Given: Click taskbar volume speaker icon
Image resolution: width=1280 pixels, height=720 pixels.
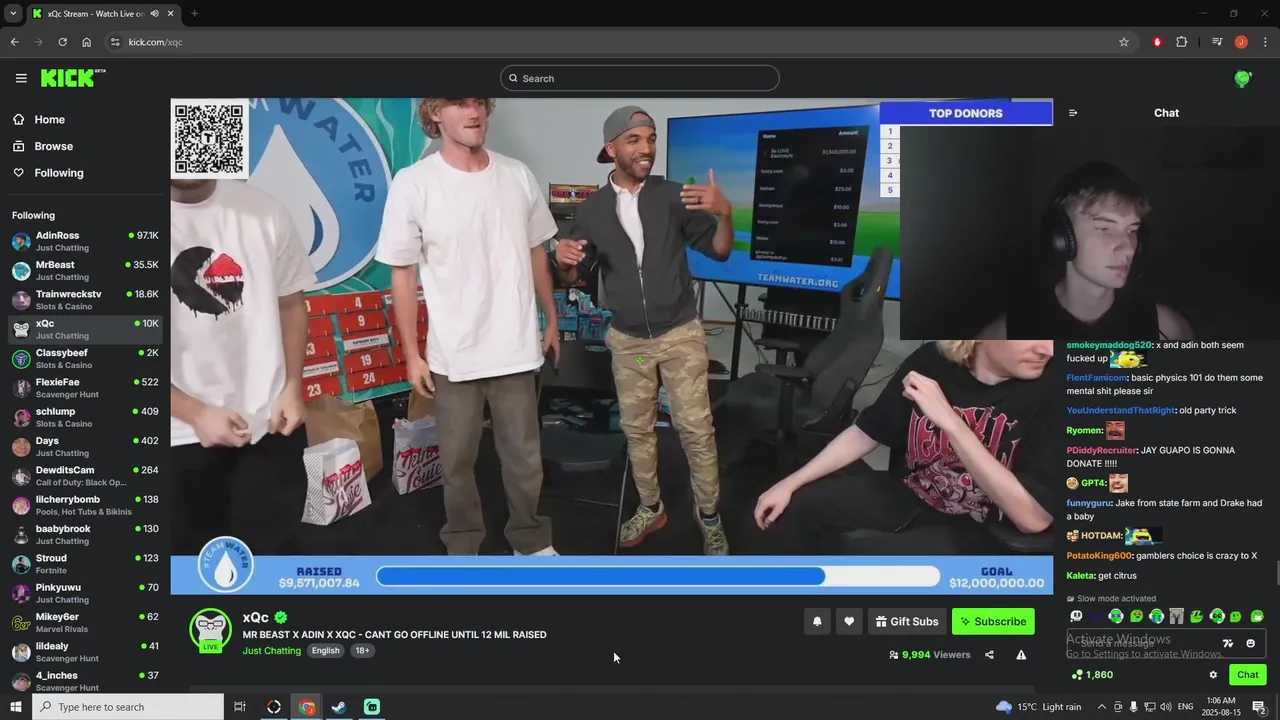Looking at the screenshot, I should (1167, 707).
